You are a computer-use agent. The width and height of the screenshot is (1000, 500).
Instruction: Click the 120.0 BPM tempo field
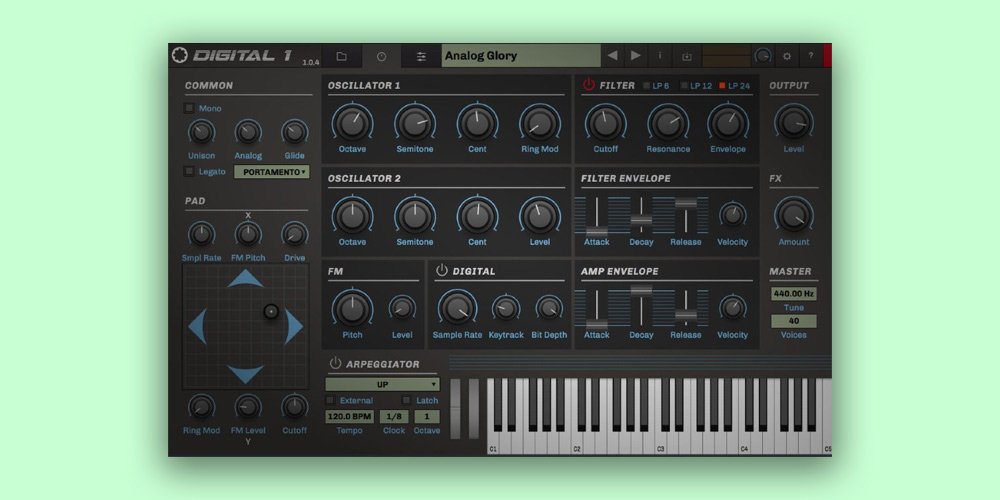point(349,416)
